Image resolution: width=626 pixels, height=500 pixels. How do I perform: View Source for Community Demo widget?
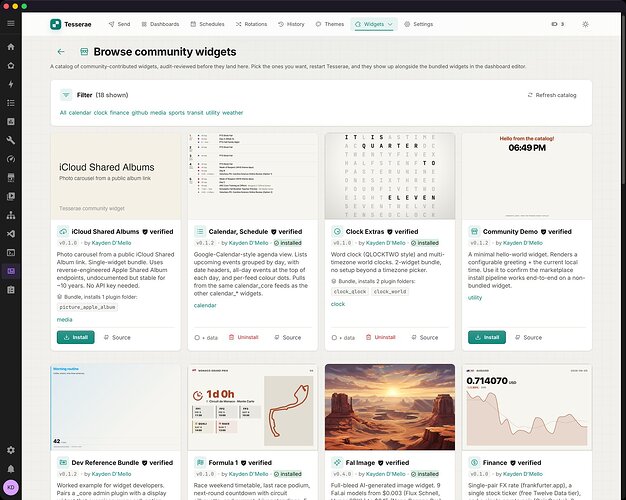(528, 337)
